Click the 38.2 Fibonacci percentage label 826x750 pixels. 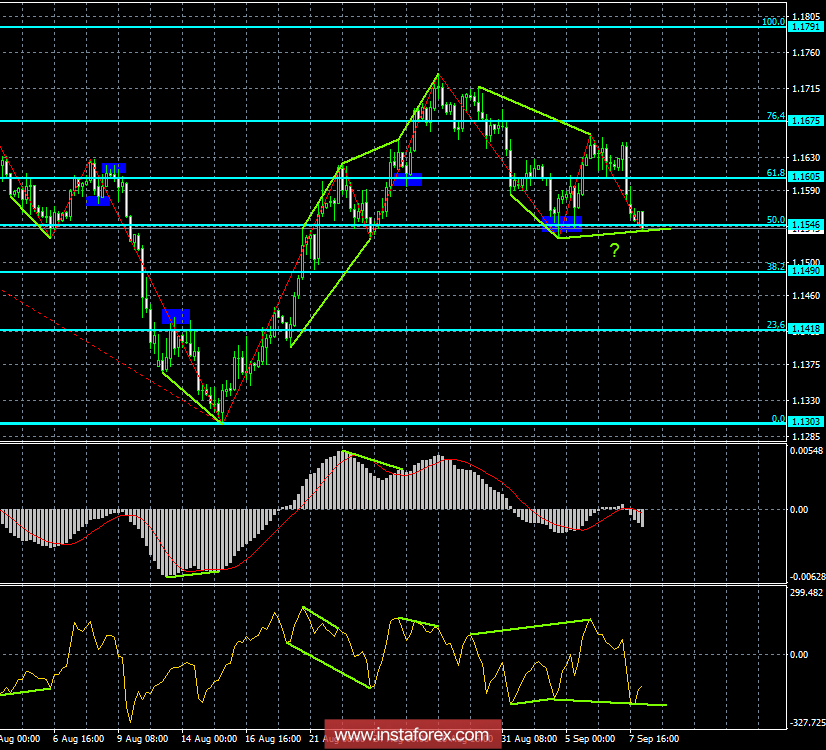point(774,266)
